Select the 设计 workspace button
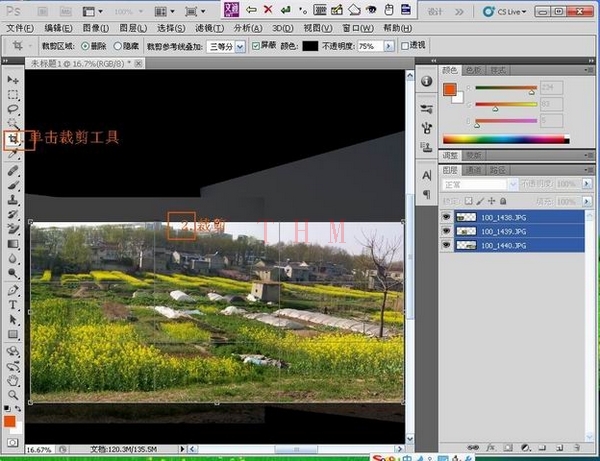600x461 pixels. 435,12
